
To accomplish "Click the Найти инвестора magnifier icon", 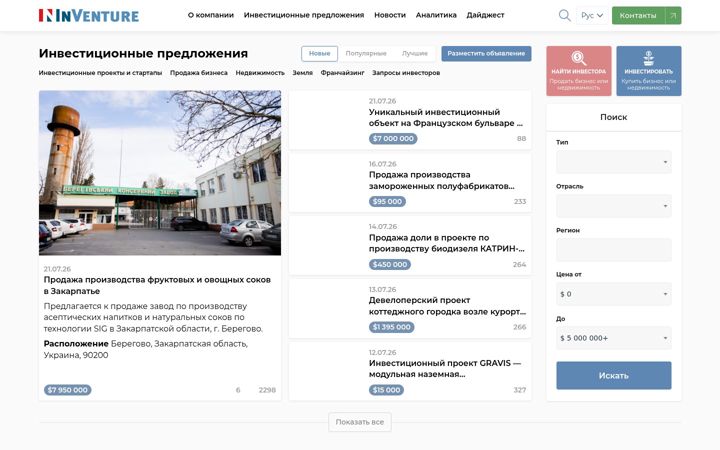I will pyautogui.click(x=579, y=58).
